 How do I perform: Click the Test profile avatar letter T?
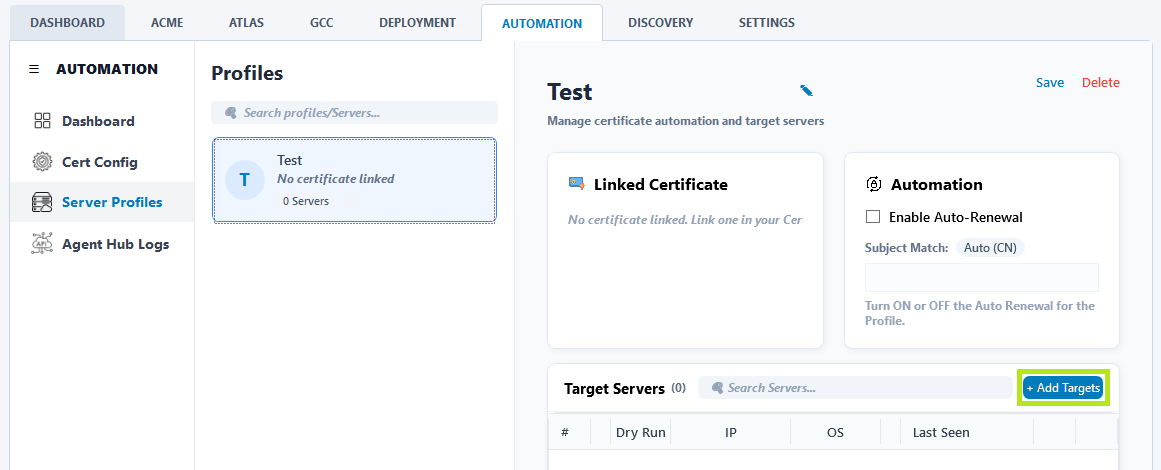tap(245, 180)
